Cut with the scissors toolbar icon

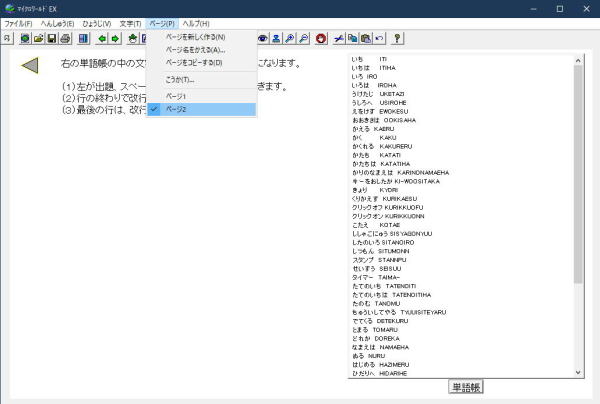(x=339, y=38)
